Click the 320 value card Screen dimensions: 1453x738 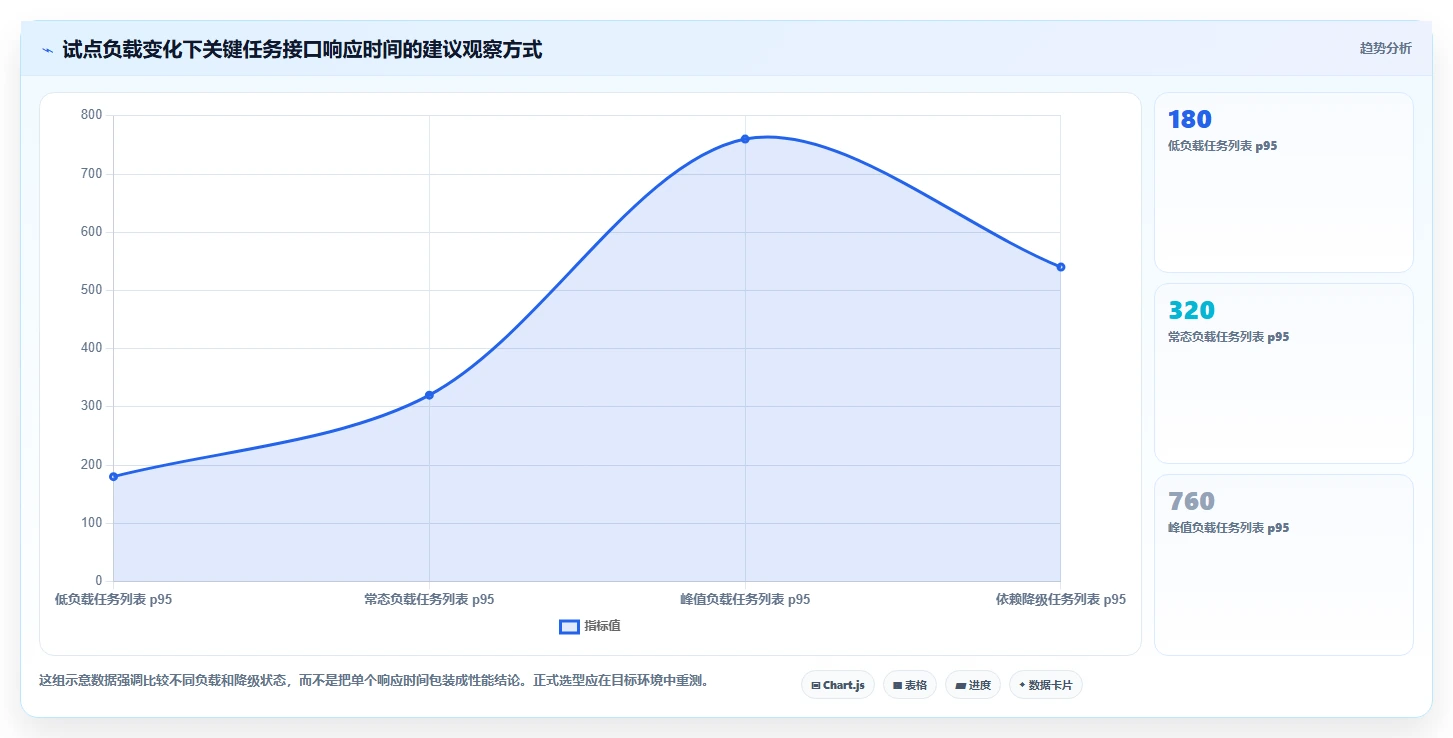(1284, 373)
